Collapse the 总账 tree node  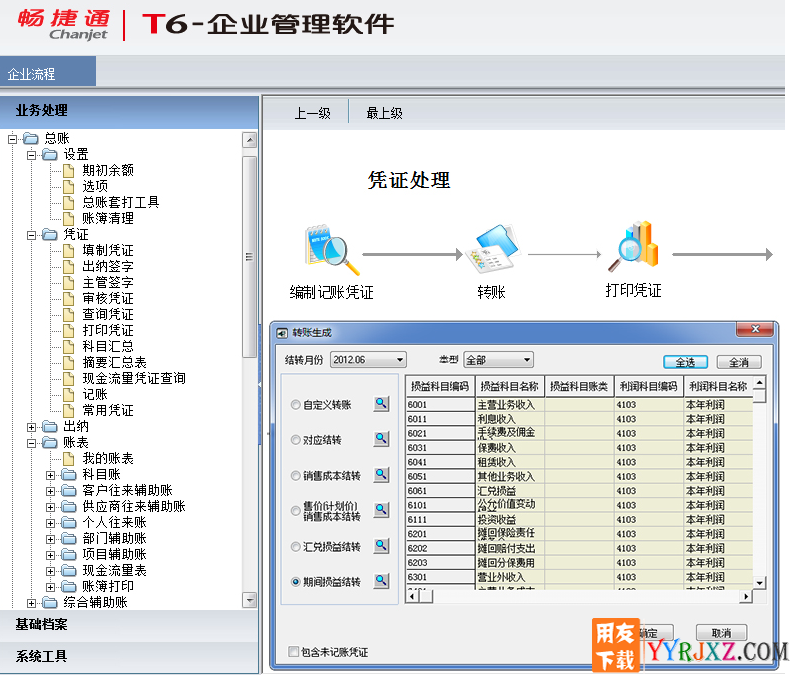(13, 139)
